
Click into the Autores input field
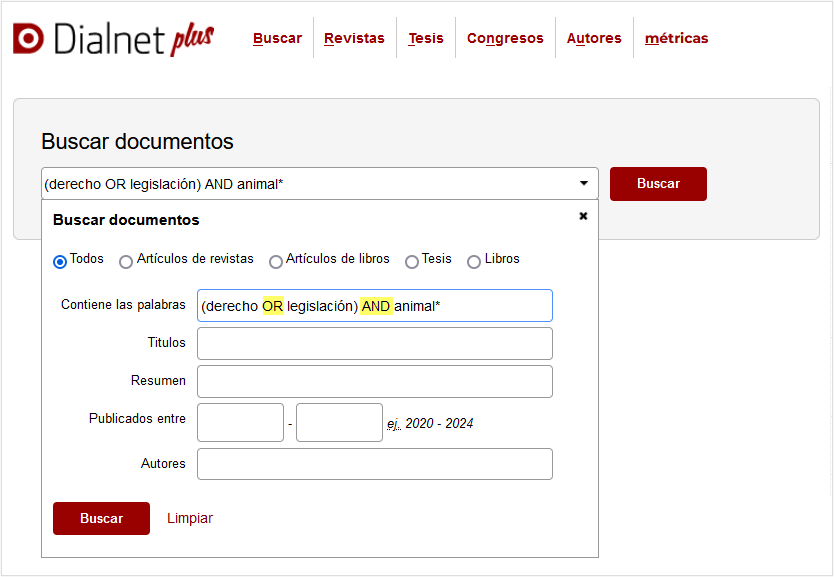[x=375, y=464]
